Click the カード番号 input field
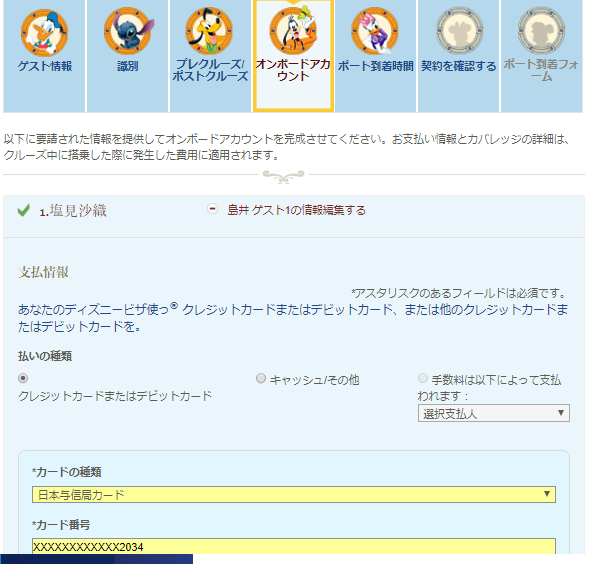 294,546
